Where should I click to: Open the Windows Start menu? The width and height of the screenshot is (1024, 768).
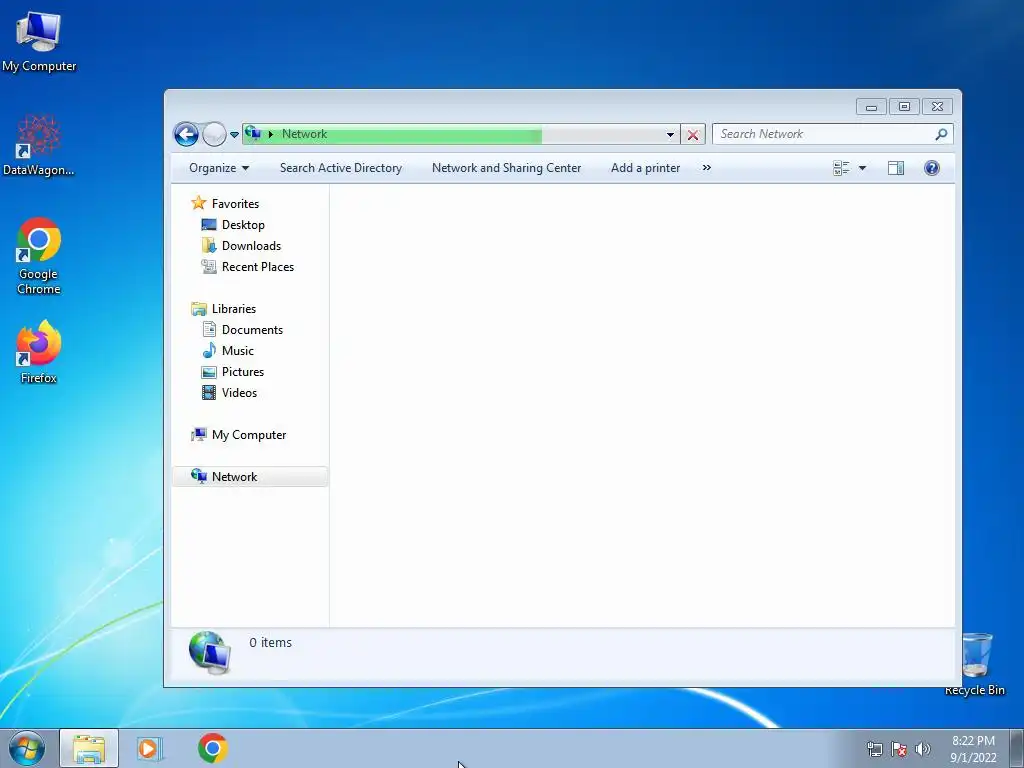pyautogui.click(x=27, y=748)
